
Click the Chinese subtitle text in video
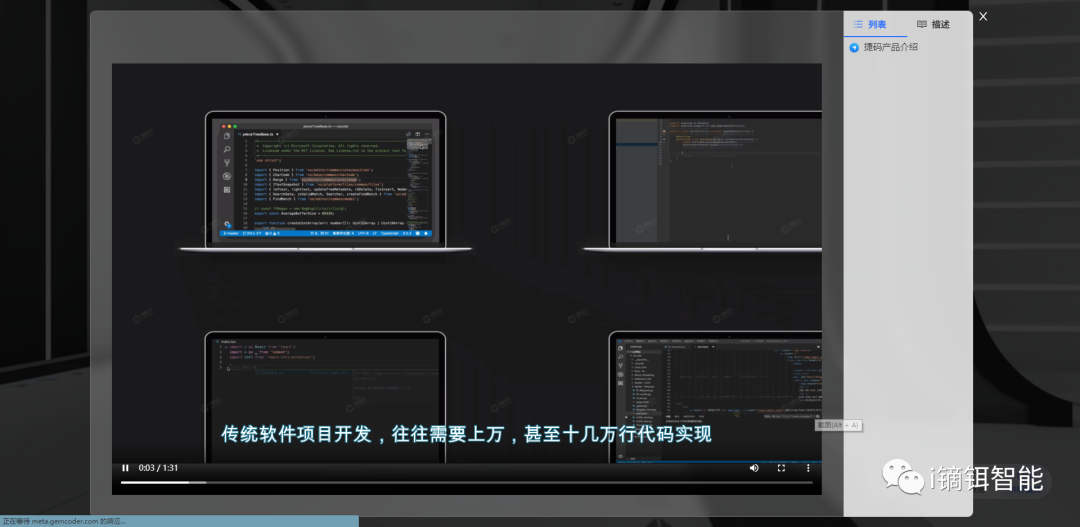point(466,435)
